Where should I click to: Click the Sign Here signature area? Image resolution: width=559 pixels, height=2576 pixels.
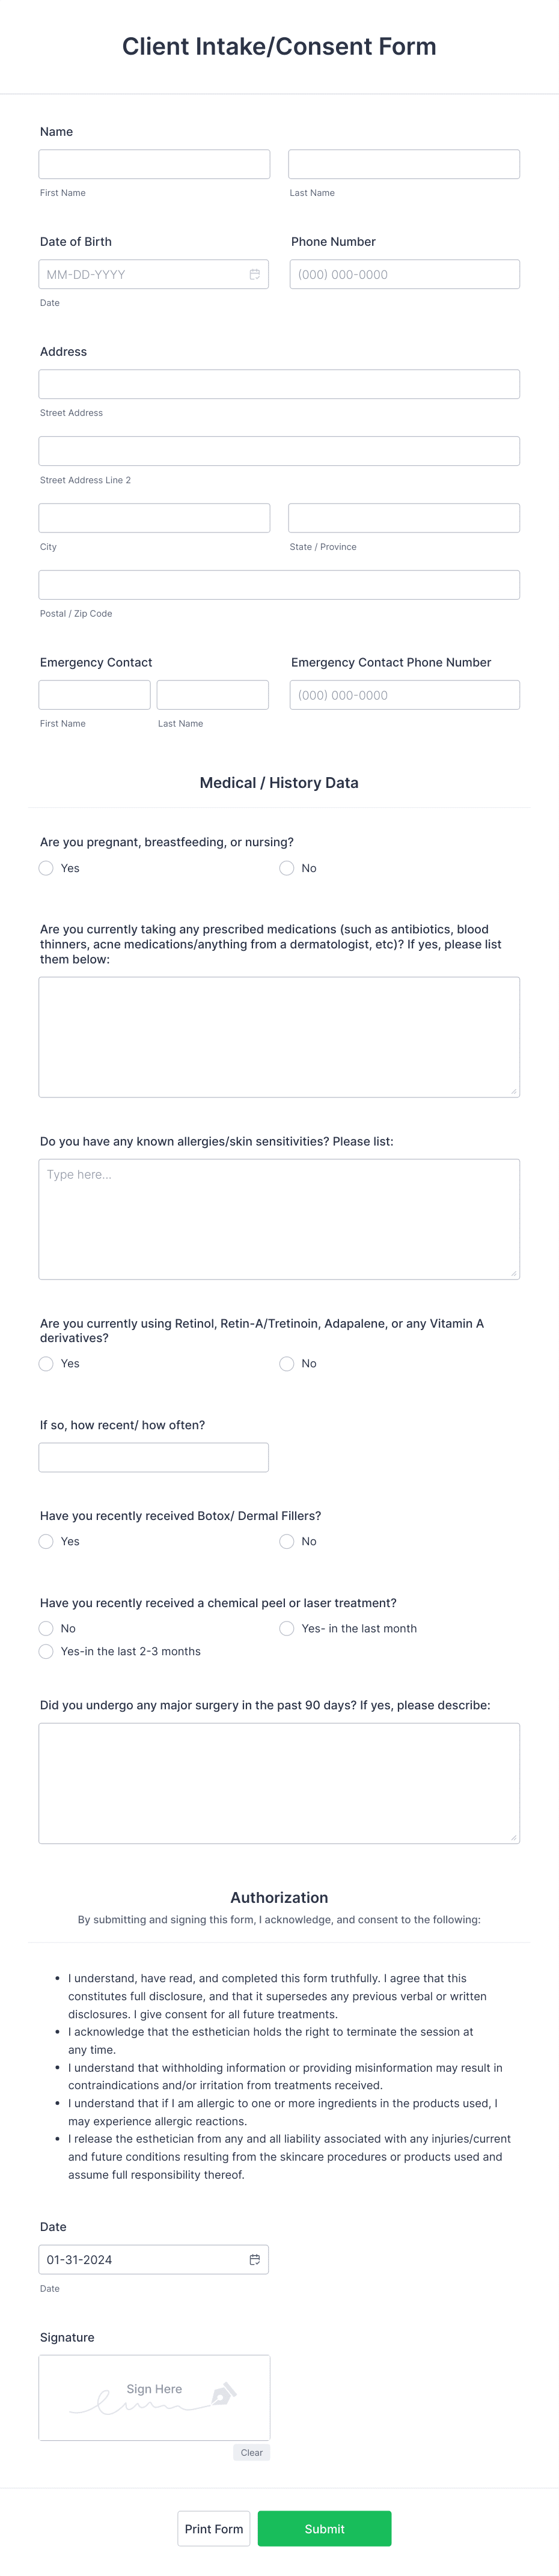click(154, 2395)
